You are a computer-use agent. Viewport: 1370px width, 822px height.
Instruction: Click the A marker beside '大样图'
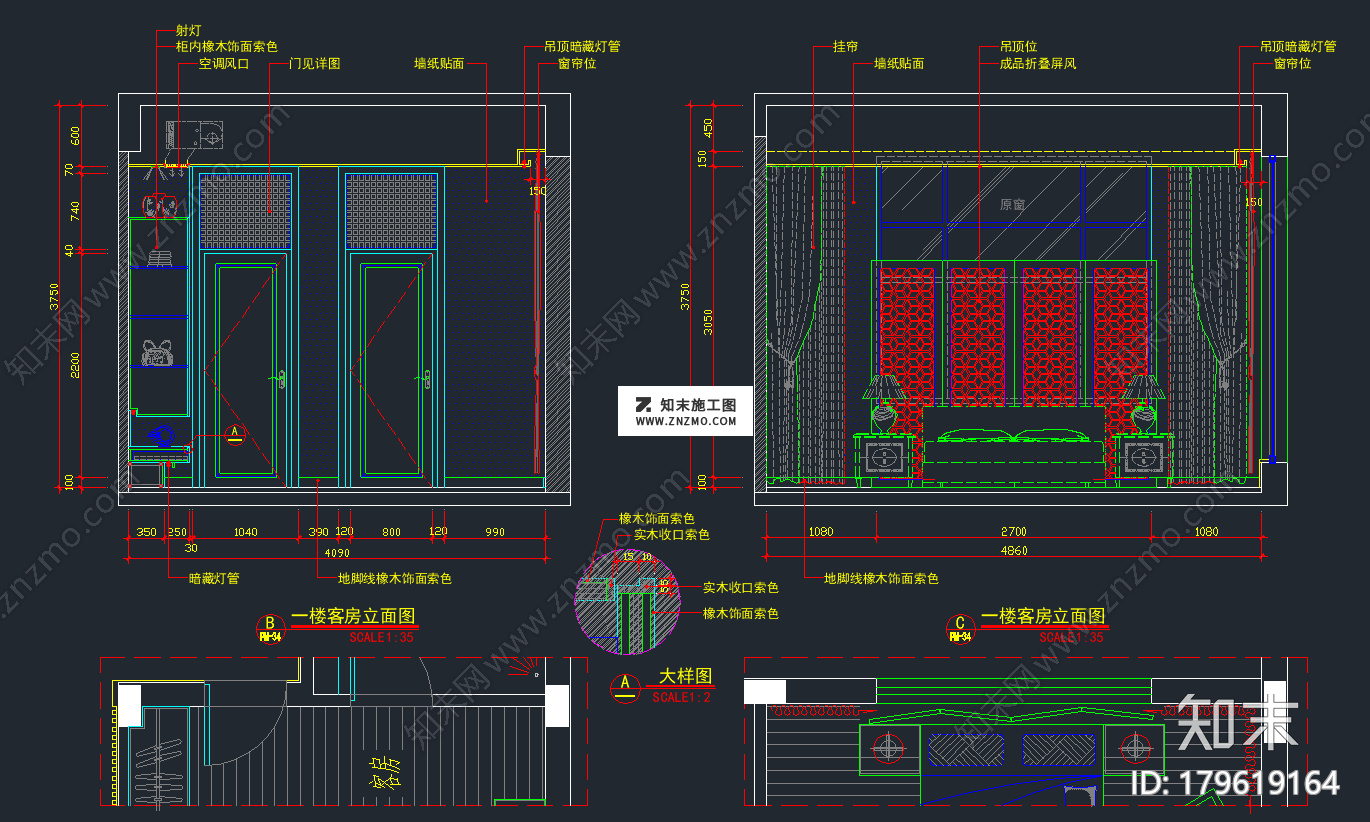625,687
